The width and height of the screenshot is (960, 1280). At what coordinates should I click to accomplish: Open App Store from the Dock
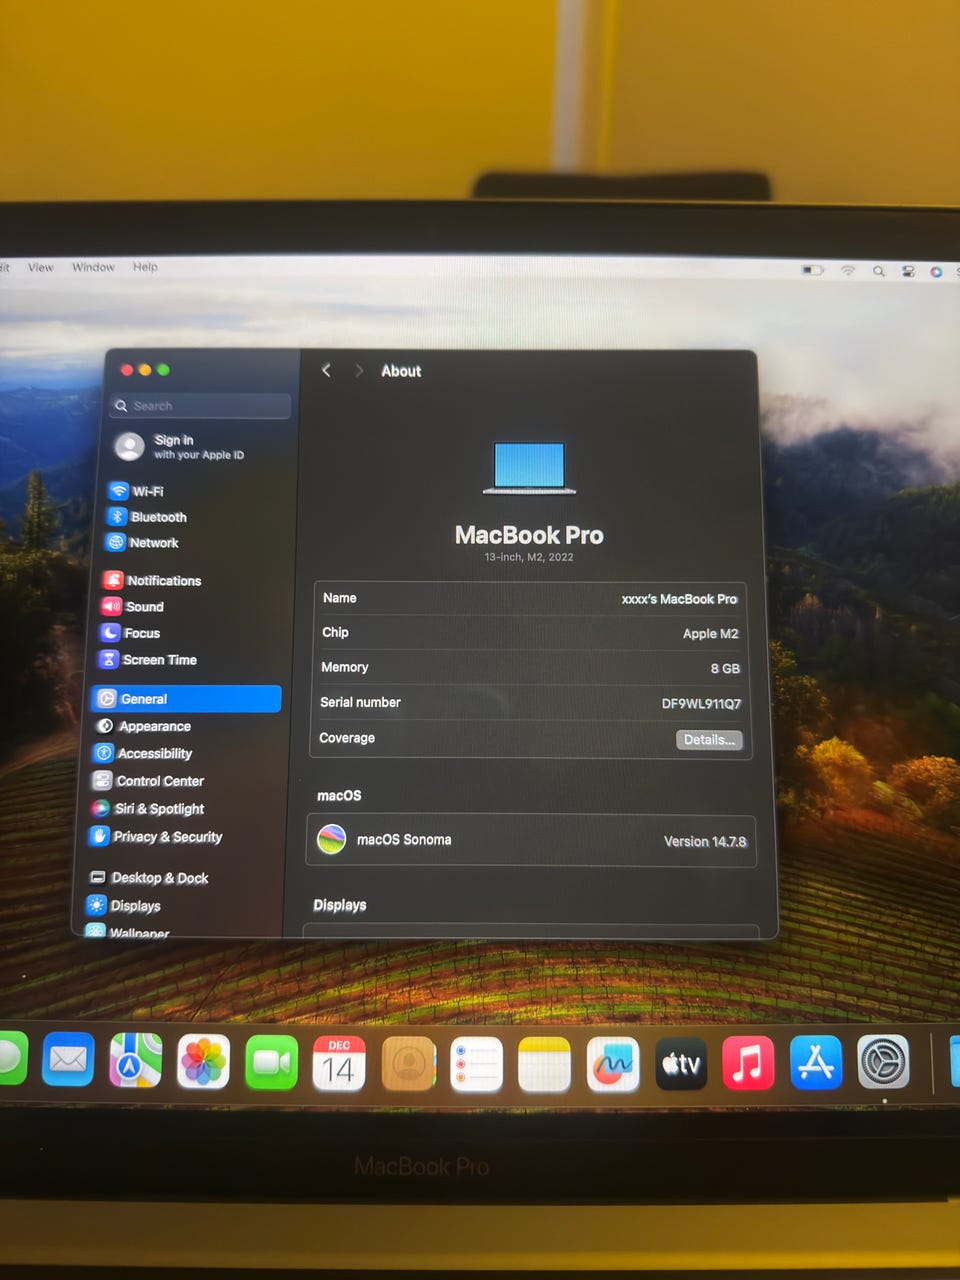point(816,1062)
